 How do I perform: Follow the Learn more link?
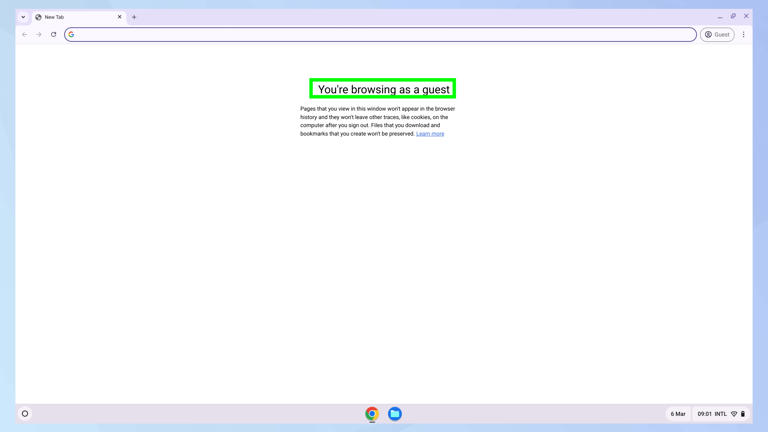pos(430,134)
